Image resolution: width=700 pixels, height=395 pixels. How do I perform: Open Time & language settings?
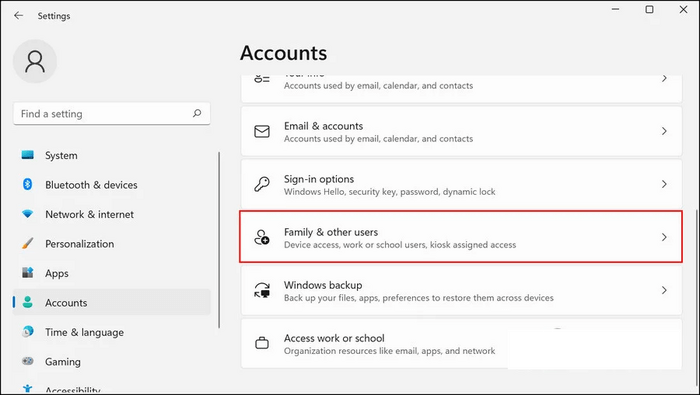click(112, 332)
